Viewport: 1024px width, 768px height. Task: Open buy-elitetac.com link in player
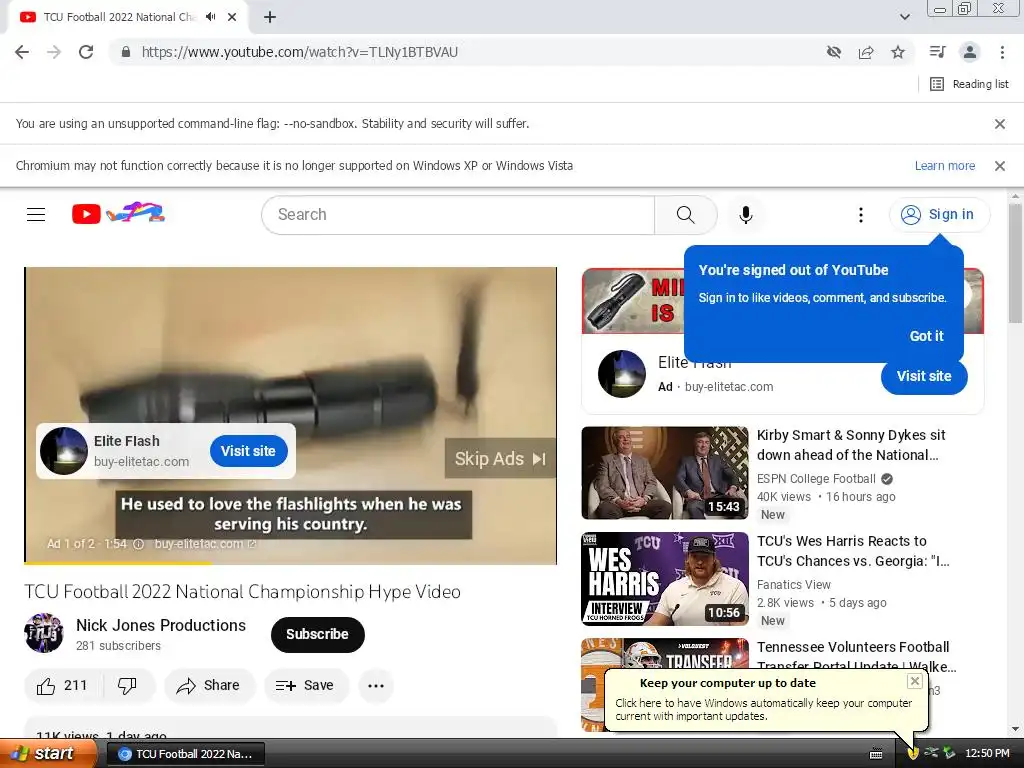[204, 543]
